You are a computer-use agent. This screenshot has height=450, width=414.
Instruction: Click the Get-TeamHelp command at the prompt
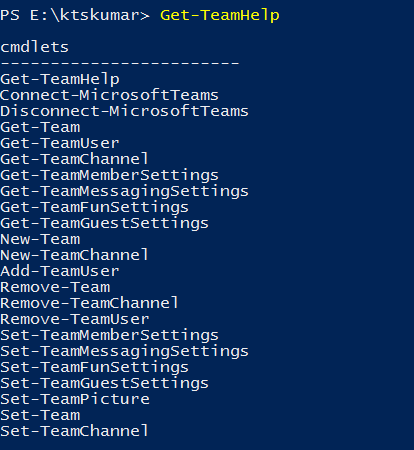point(220,16)
